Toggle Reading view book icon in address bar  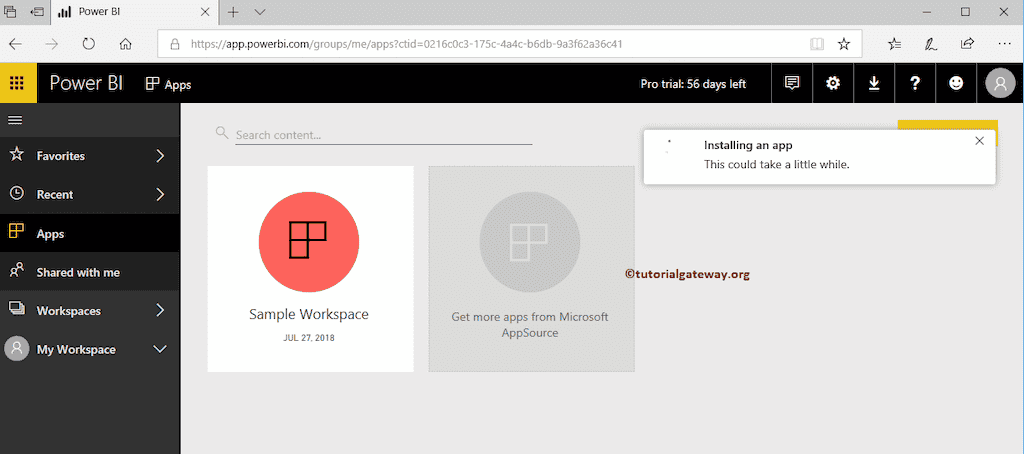tap(816, 44)
